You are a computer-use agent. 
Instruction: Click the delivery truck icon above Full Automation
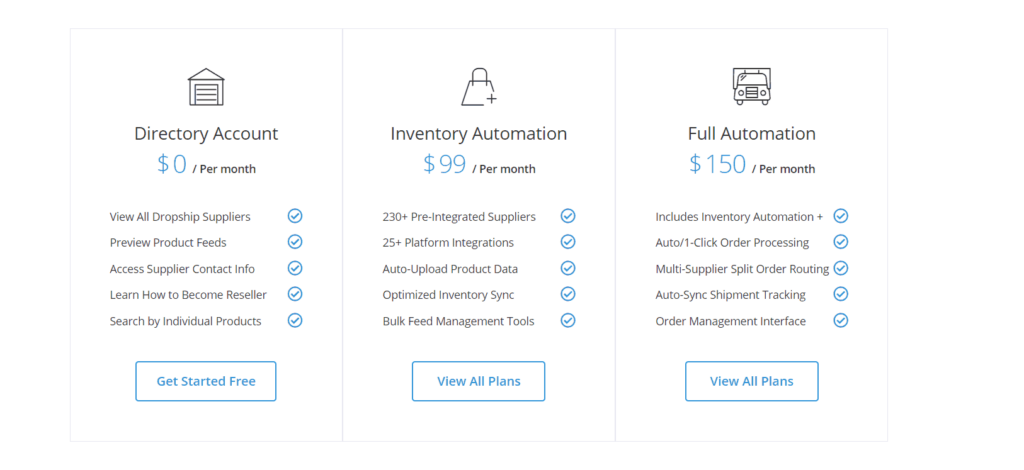[x=752, y=87]
